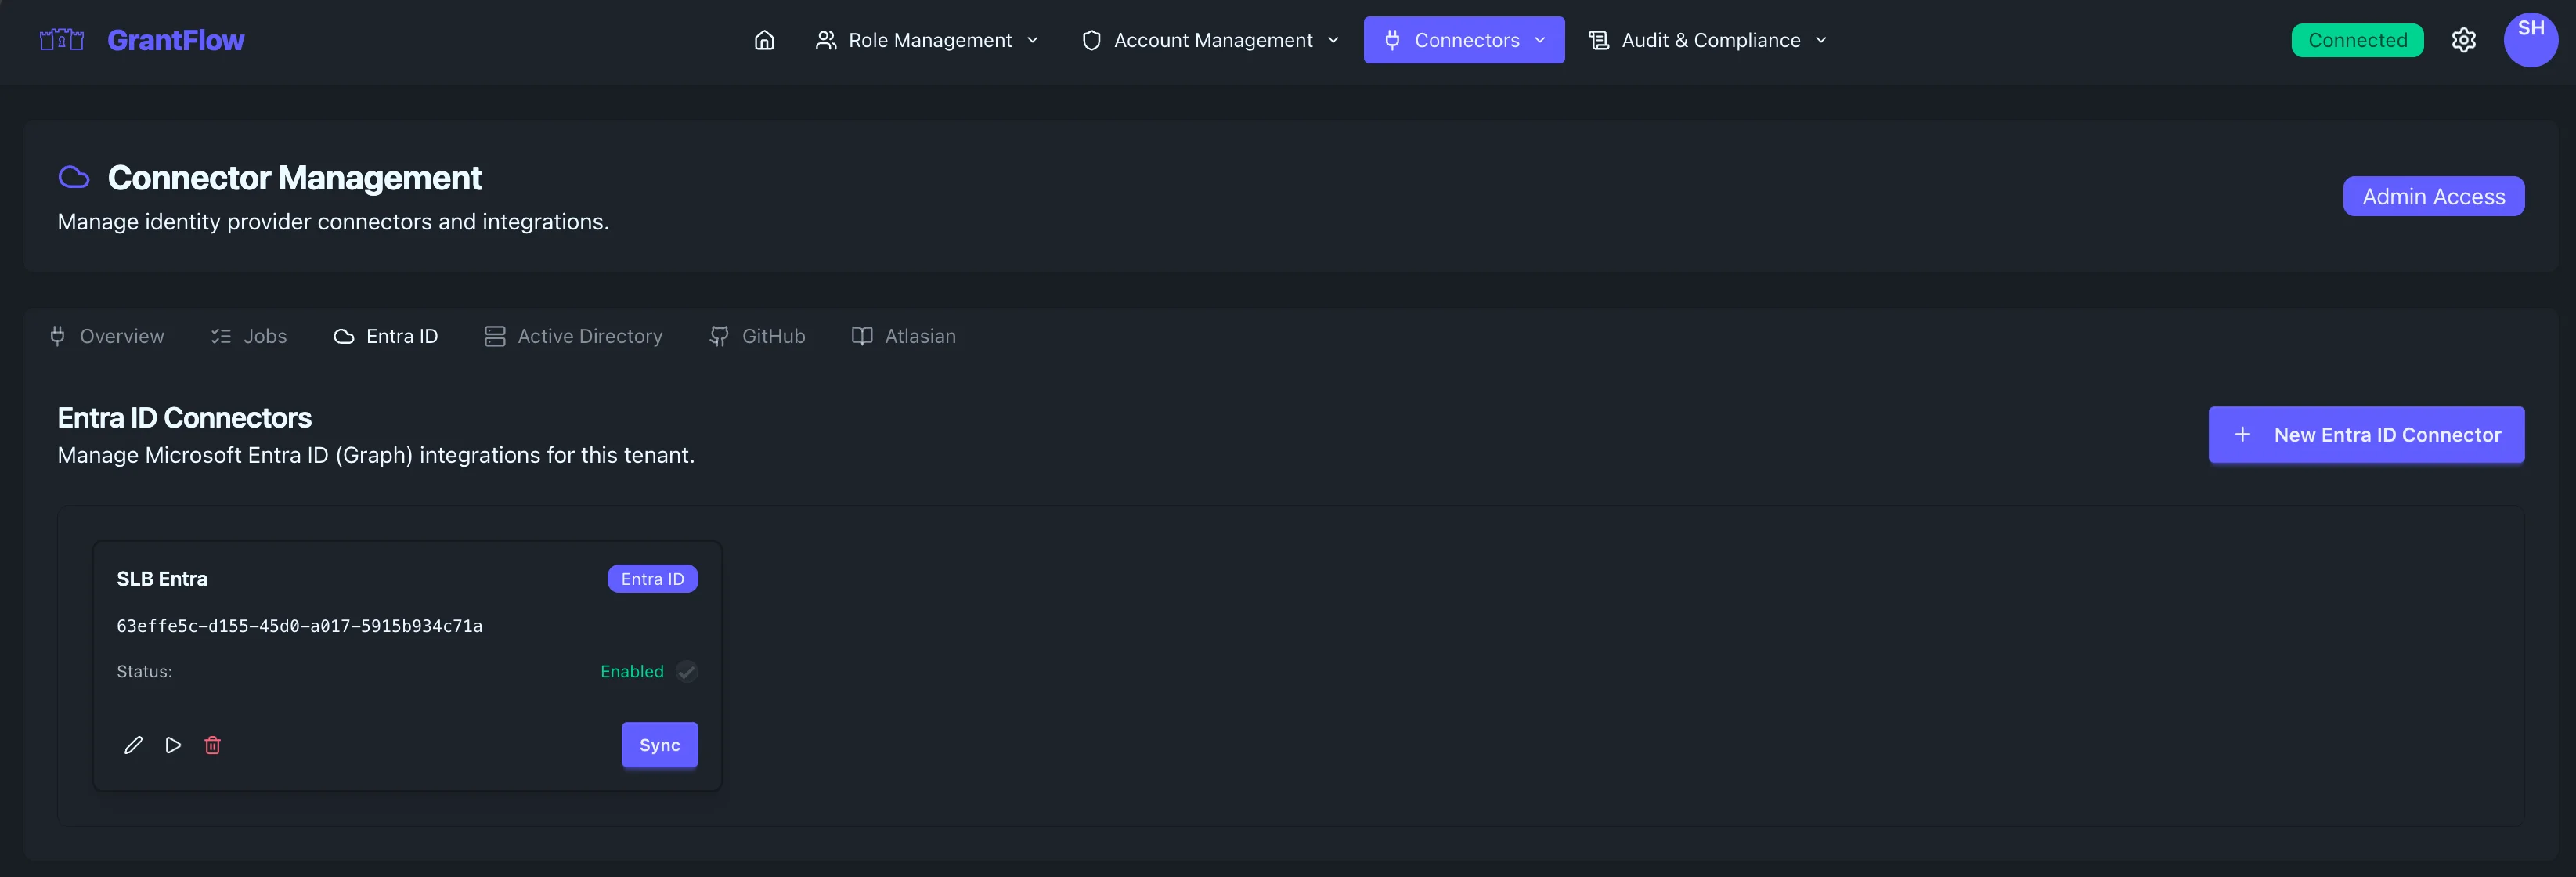Click the Connected status badge
Screen dimensions: 2576x877
point(2357,40)
